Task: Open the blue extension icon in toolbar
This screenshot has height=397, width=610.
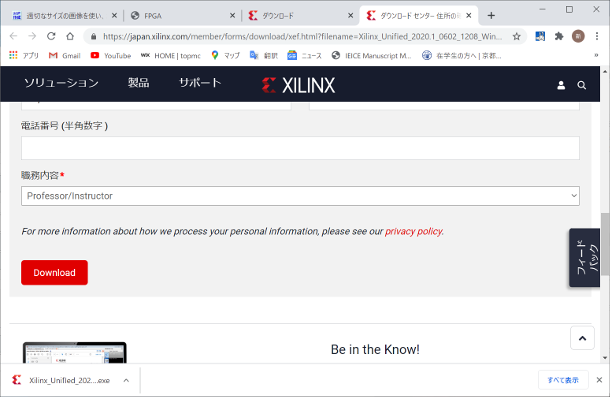Action: point(540,37)
